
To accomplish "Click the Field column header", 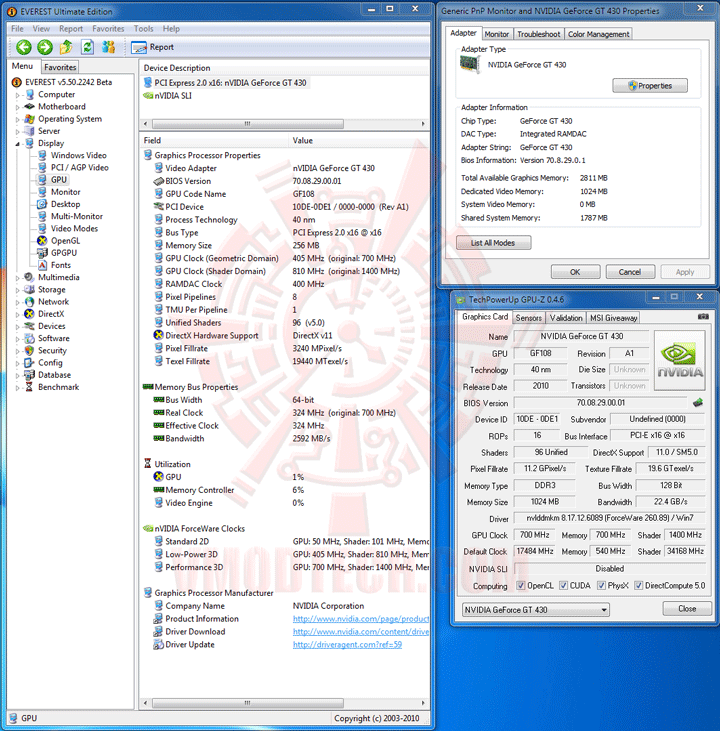I will (214, 141).
